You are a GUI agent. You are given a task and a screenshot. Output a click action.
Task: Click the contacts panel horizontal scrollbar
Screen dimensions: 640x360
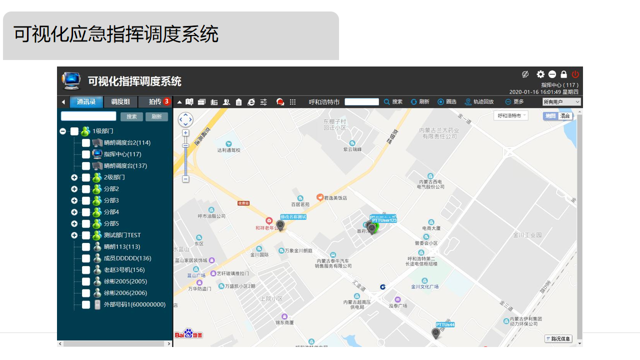click(x=115, y=344)
